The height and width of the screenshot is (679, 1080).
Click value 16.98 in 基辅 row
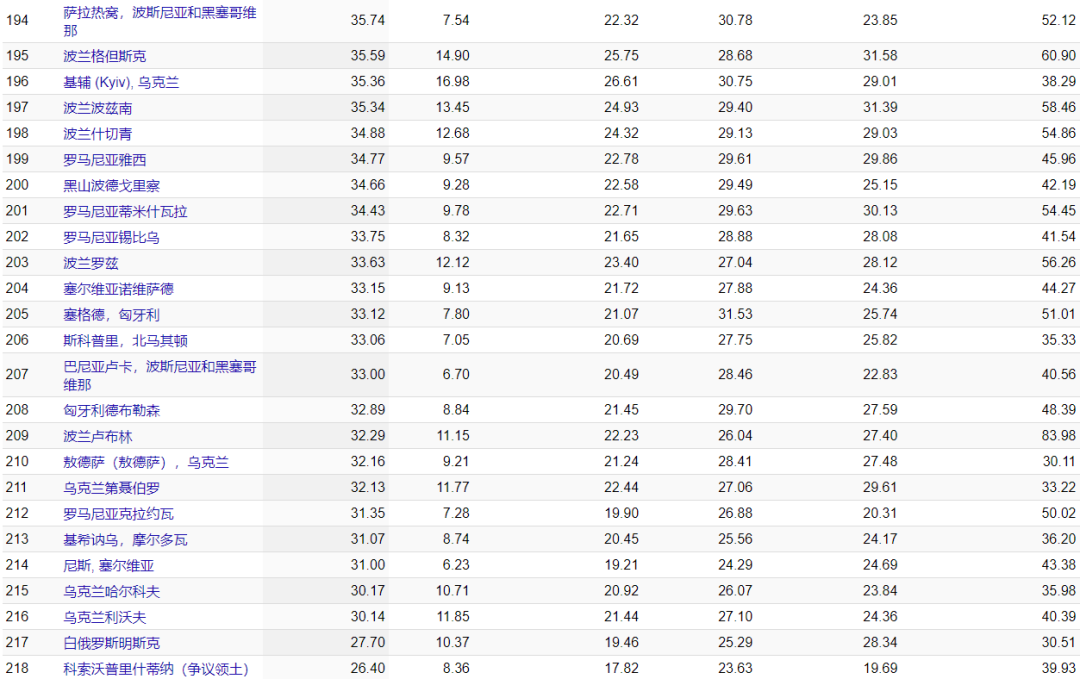(x=453, y=81)
